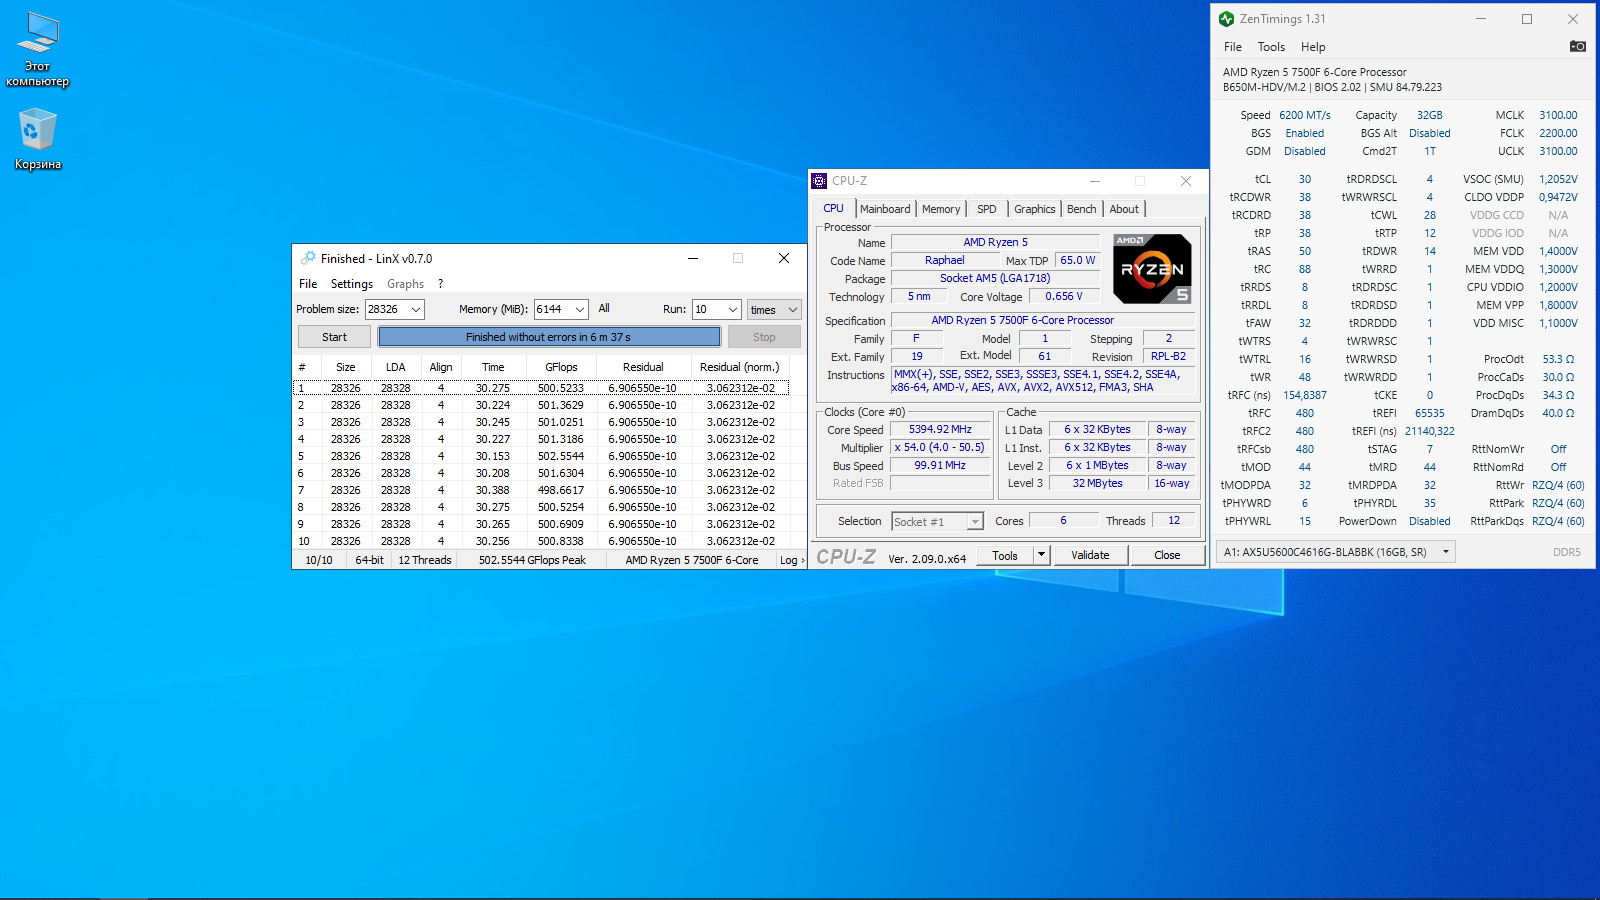The height and width of the screenshot is (900, 1600).
Task: Click the CPU-Z Validate button
Action: pos(1090,555)
